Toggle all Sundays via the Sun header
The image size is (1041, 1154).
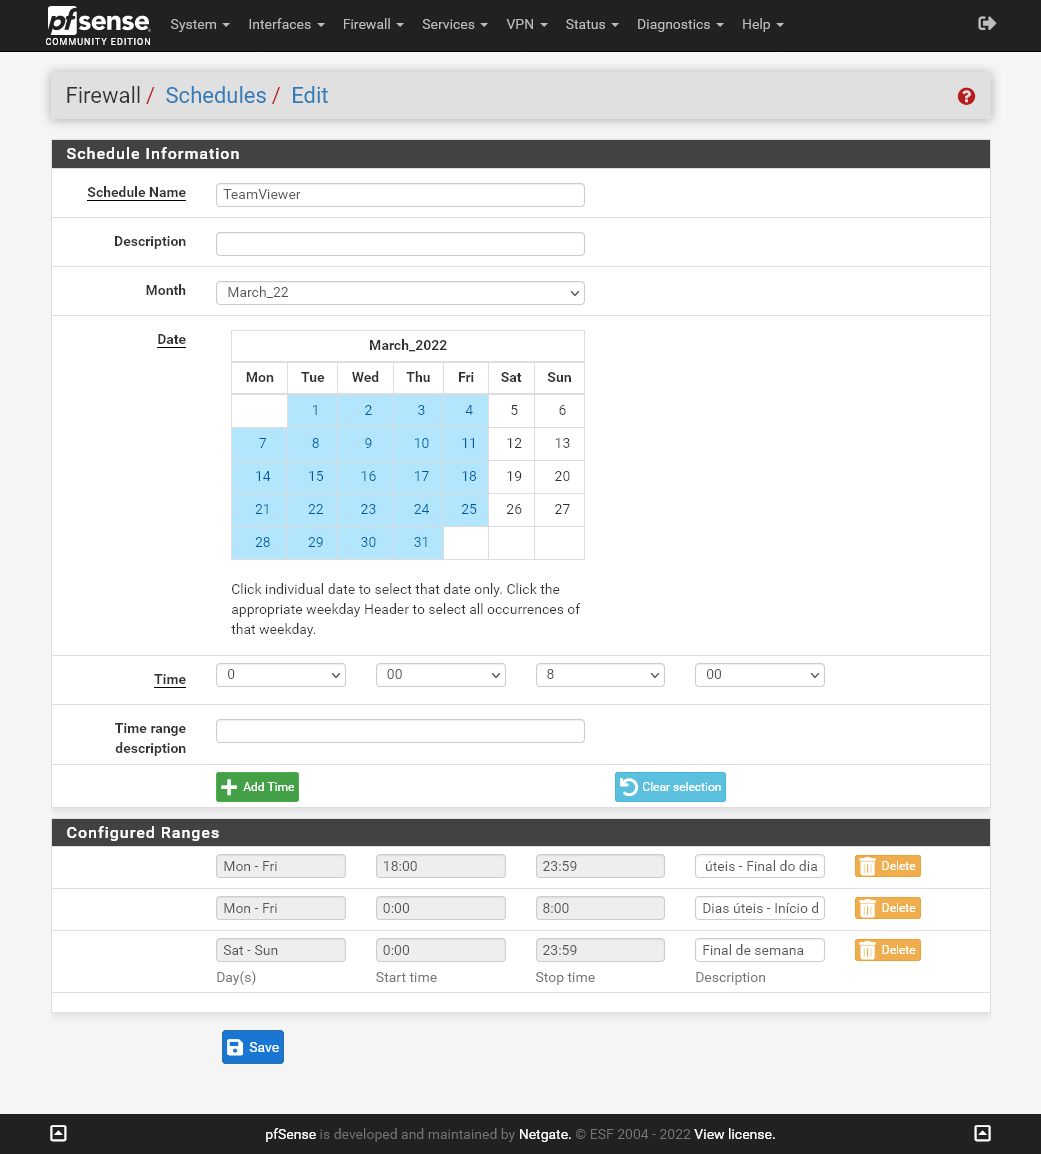tap(559, 377)
